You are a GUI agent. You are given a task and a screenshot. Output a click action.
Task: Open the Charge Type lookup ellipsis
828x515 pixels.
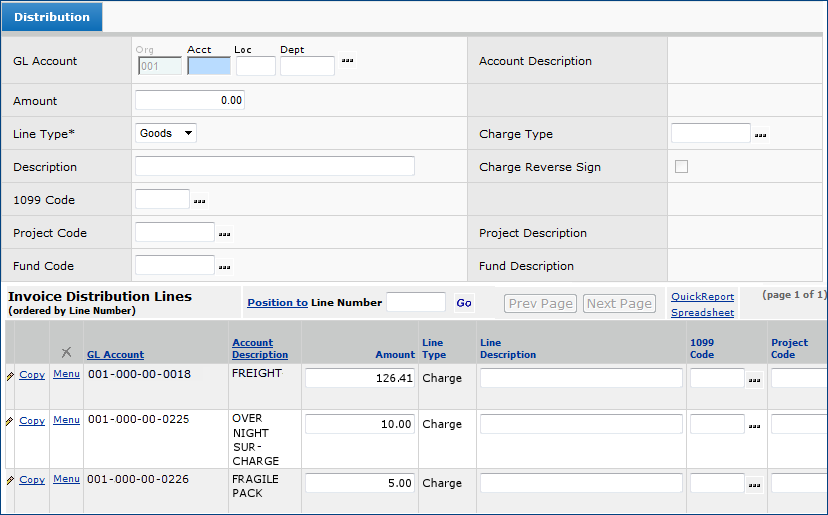[x=761, y=134]
